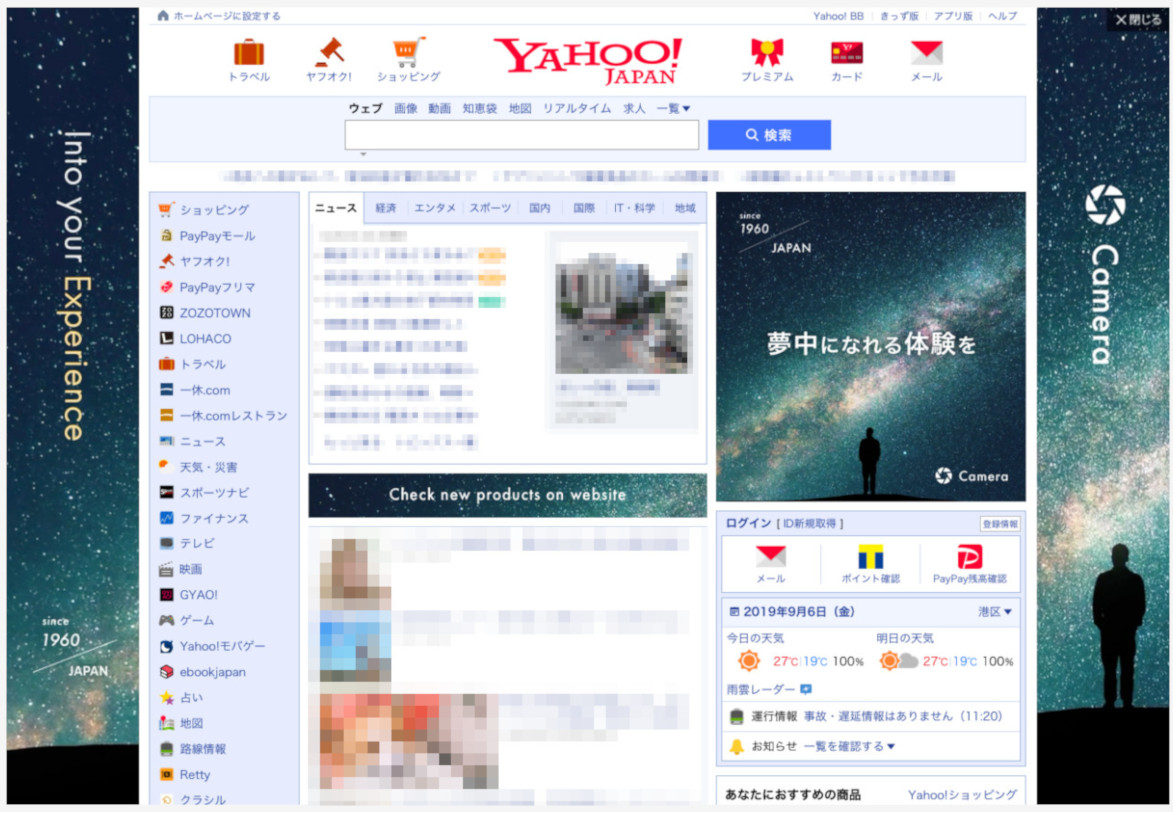Click the Check new products on website banner
Image resolution: width=1173 pixels, height=813 pixels.
coord(507,495)
